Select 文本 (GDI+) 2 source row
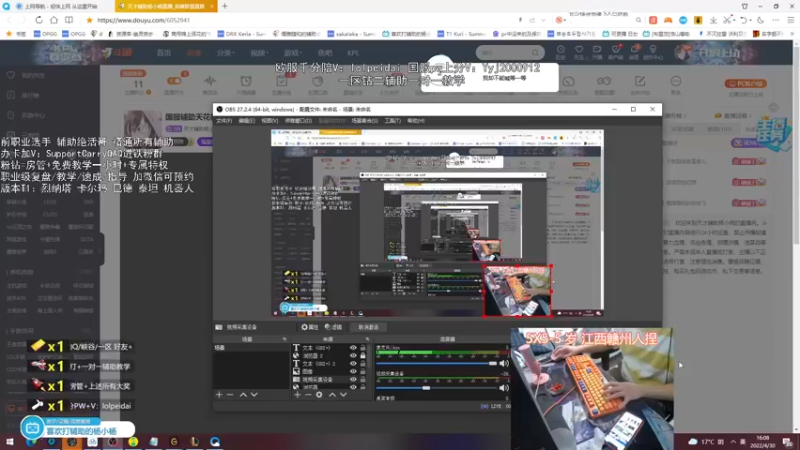 (x=329, y=364)
